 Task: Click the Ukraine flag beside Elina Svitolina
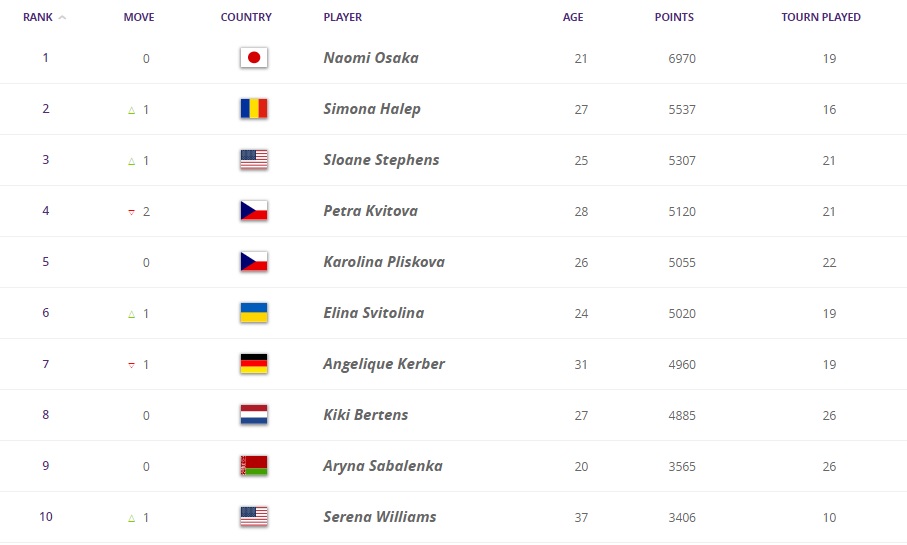point(254,313)
